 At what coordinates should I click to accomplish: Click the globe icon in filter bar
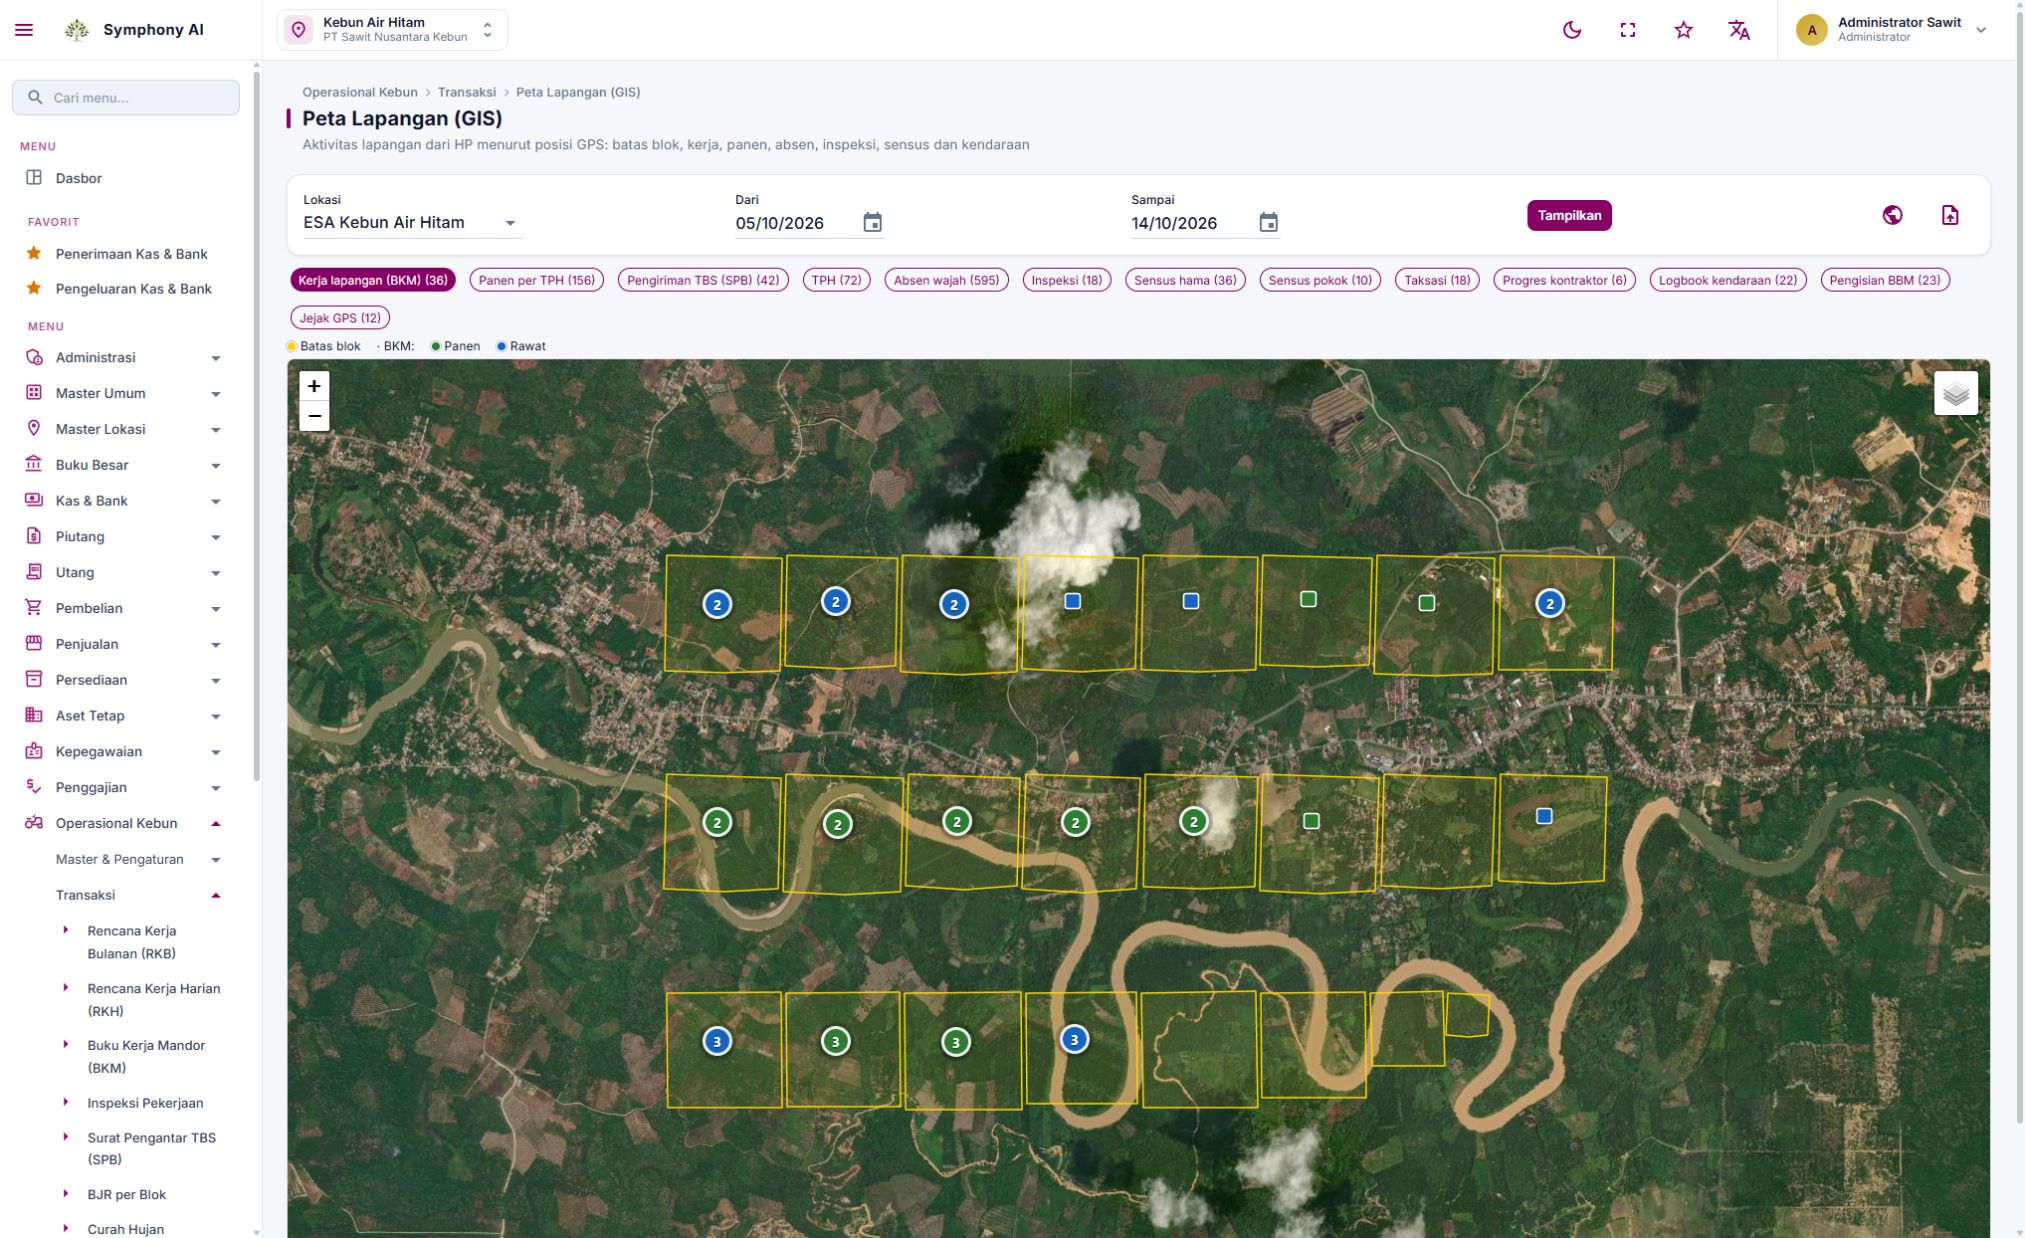1892,215
